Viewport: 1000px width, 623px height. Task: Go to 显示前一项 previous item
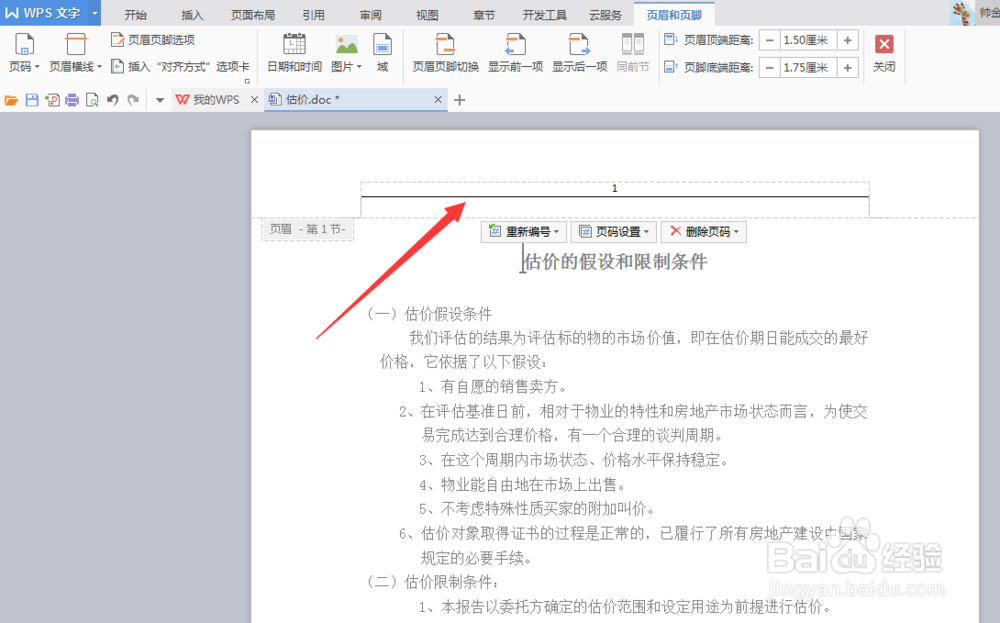(515, 53)
